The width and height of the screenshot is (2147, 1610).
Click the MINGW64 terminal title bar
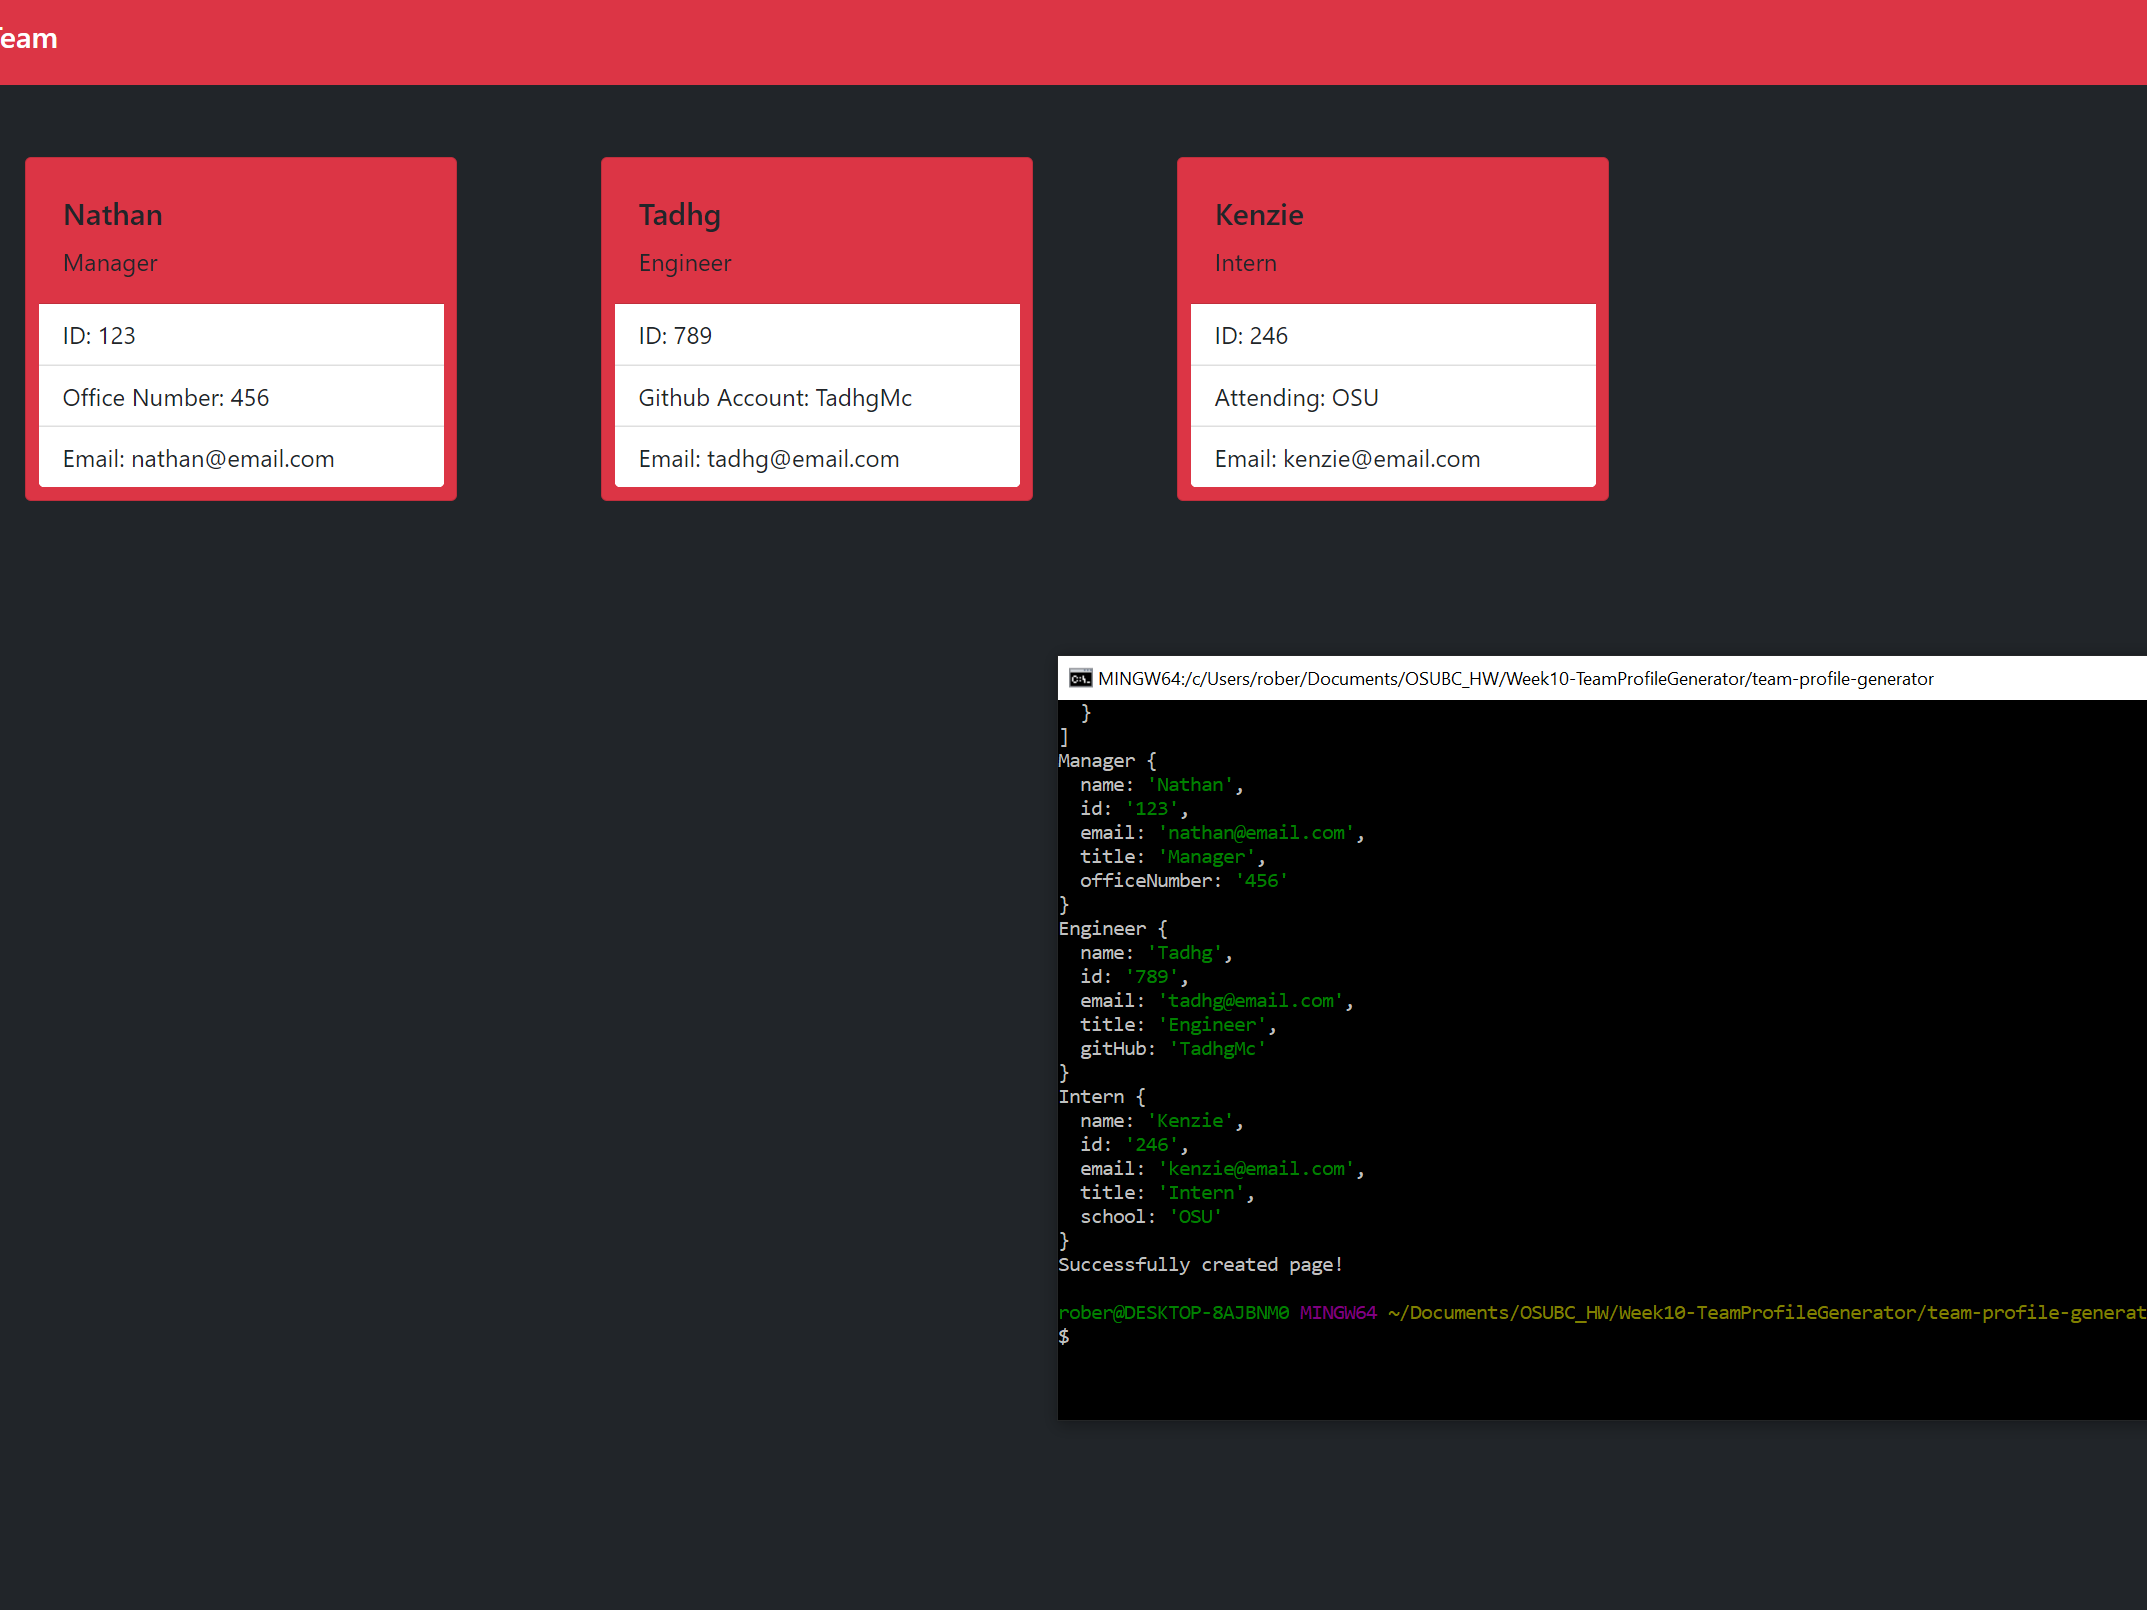pyautogui.click(x=1515, y=679)
